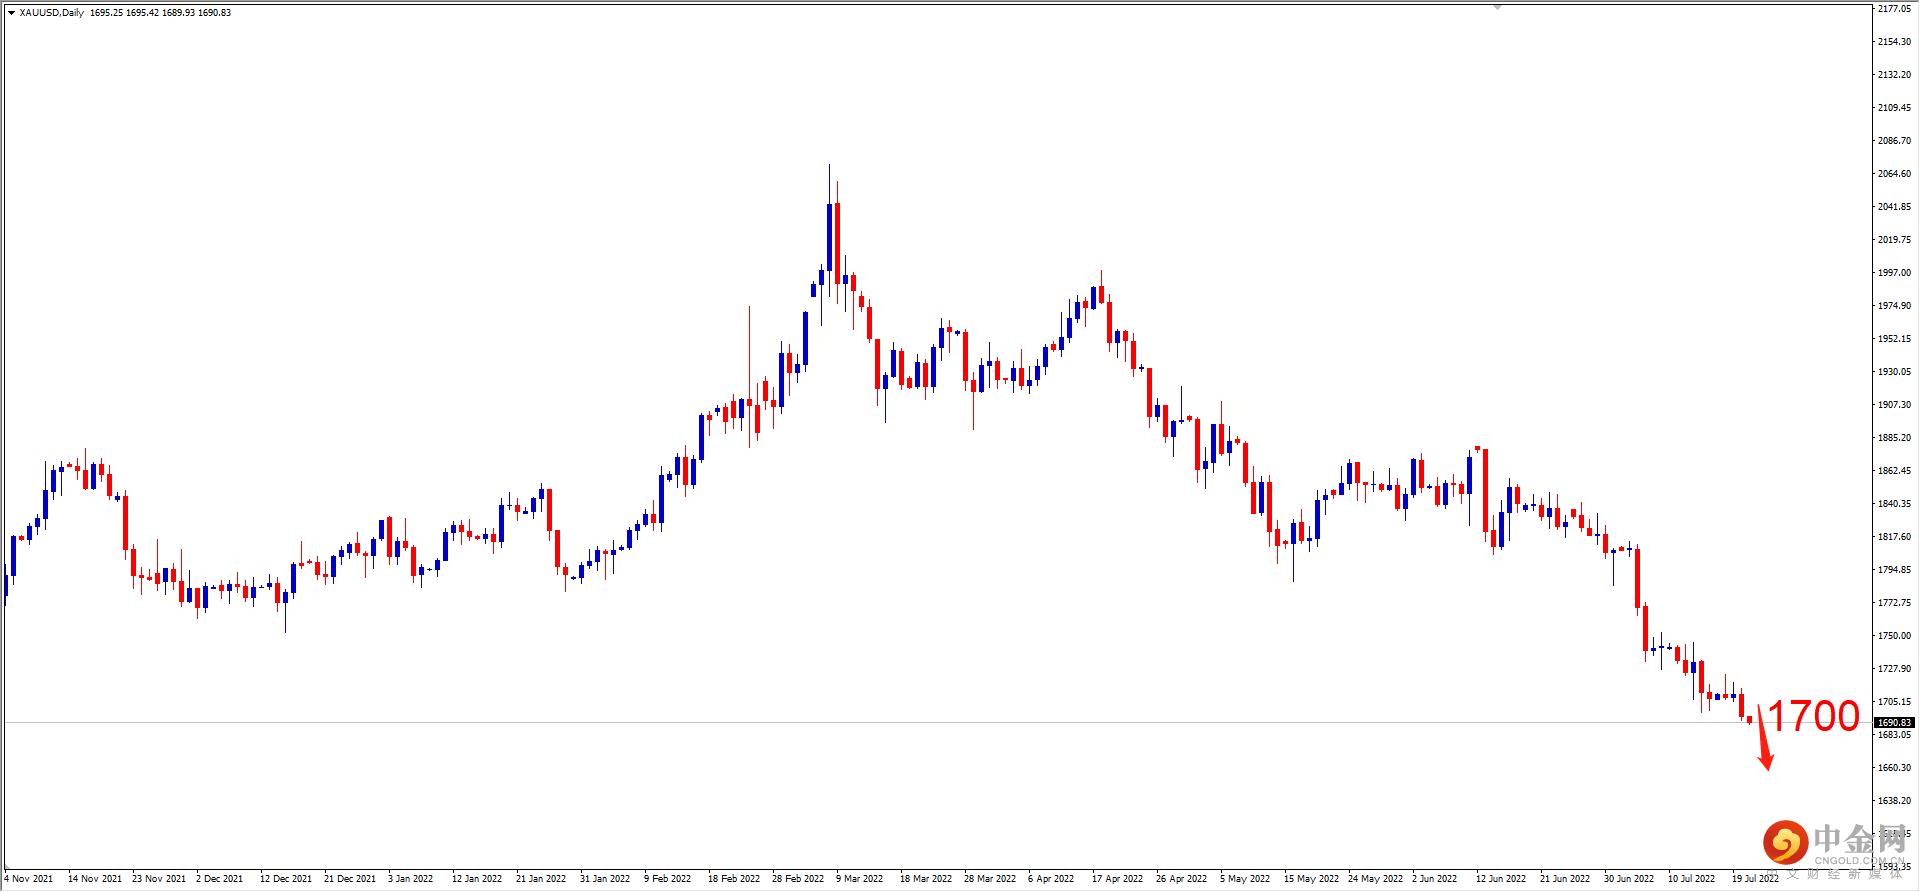
Task: Click the 2064.60 price axis label
Action: point(1894,173)
